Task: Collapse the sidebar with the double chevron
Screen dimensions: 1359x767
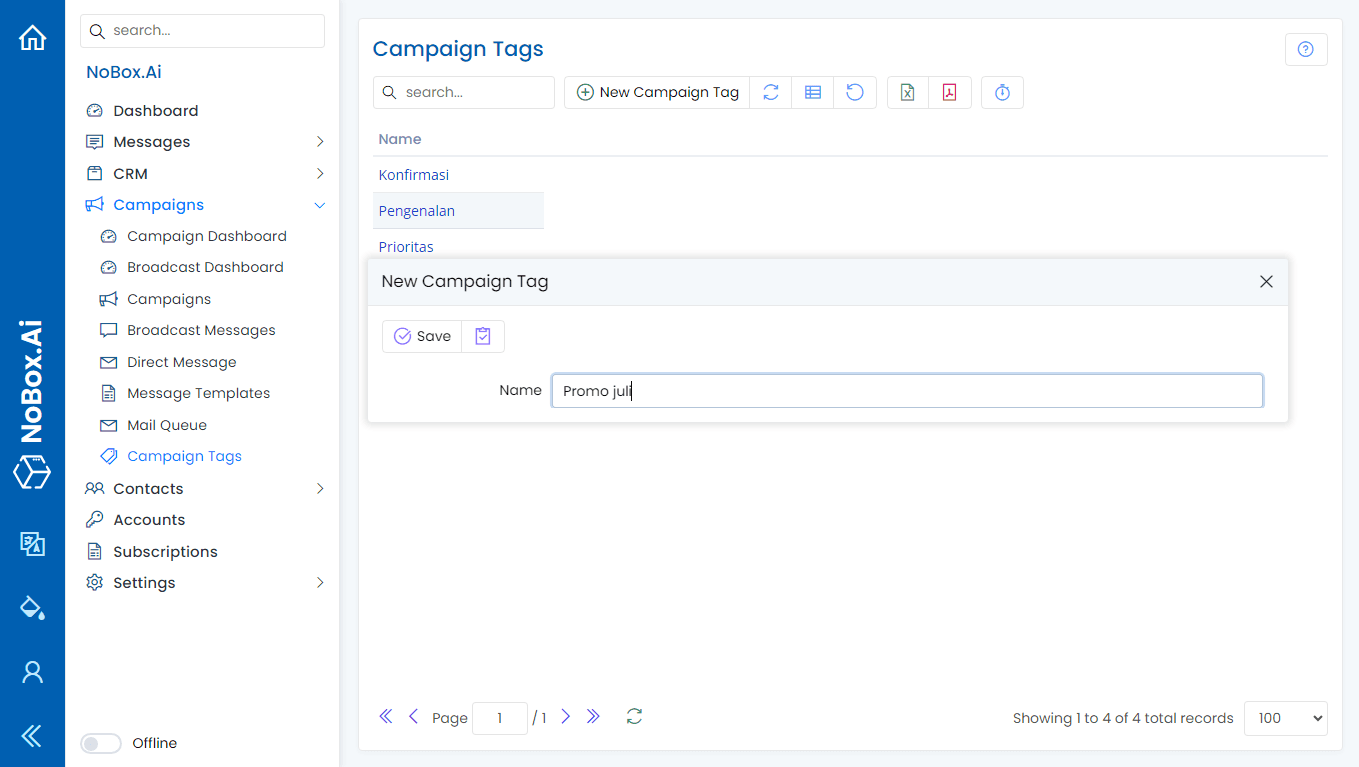Action: click(32, 735)
